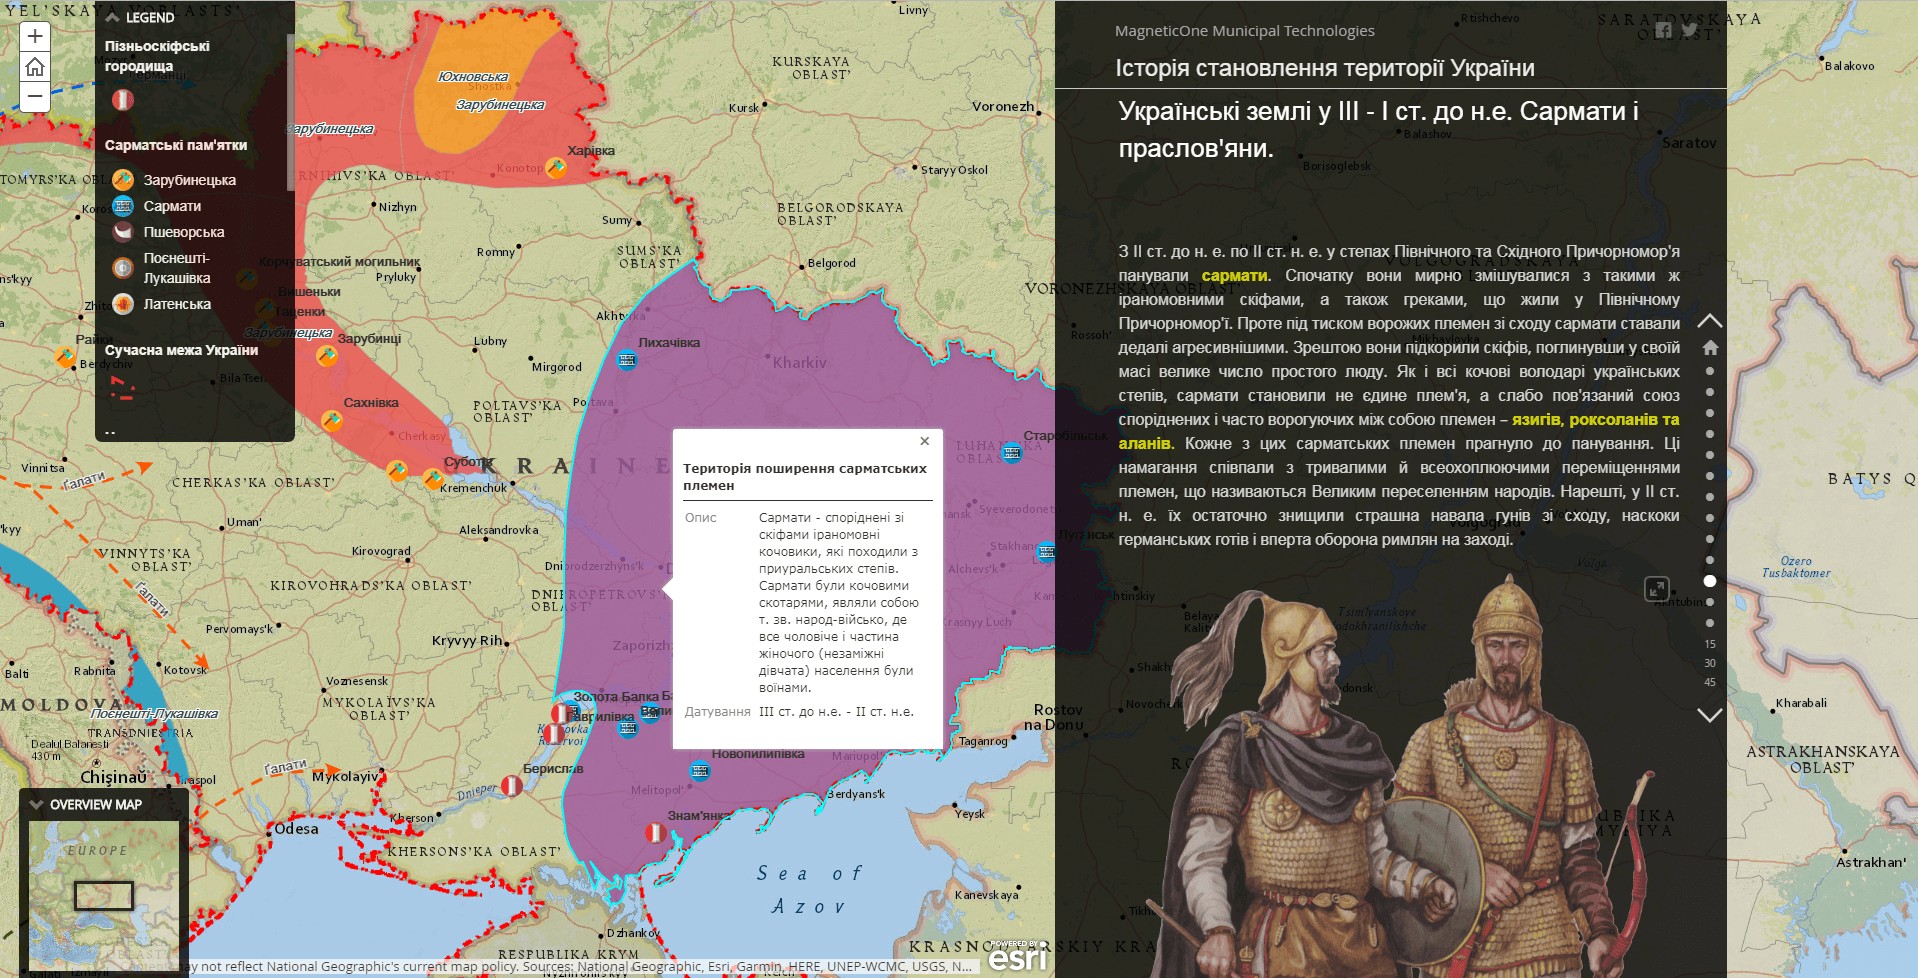Open the highlighted 'сармати' link
1918x978 pixels.
pos(1235,275)
